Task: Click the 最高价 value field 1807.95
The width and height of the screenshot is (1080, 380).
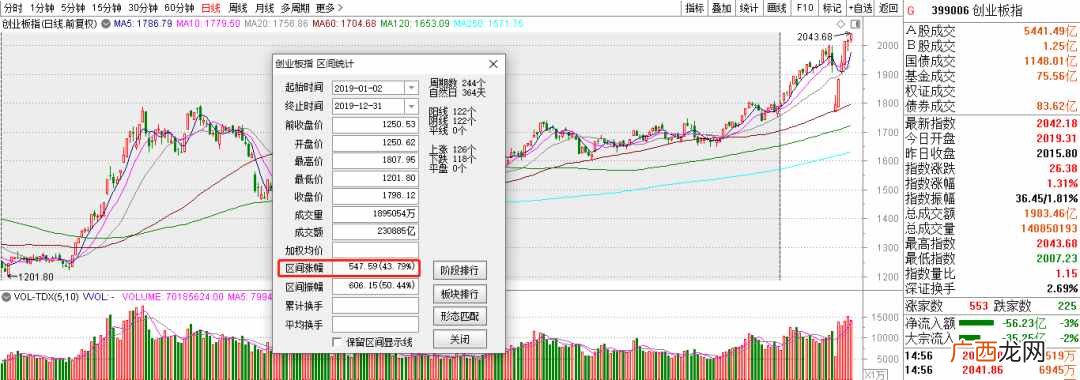Action: pyautogui.click(x=375, y=160)
